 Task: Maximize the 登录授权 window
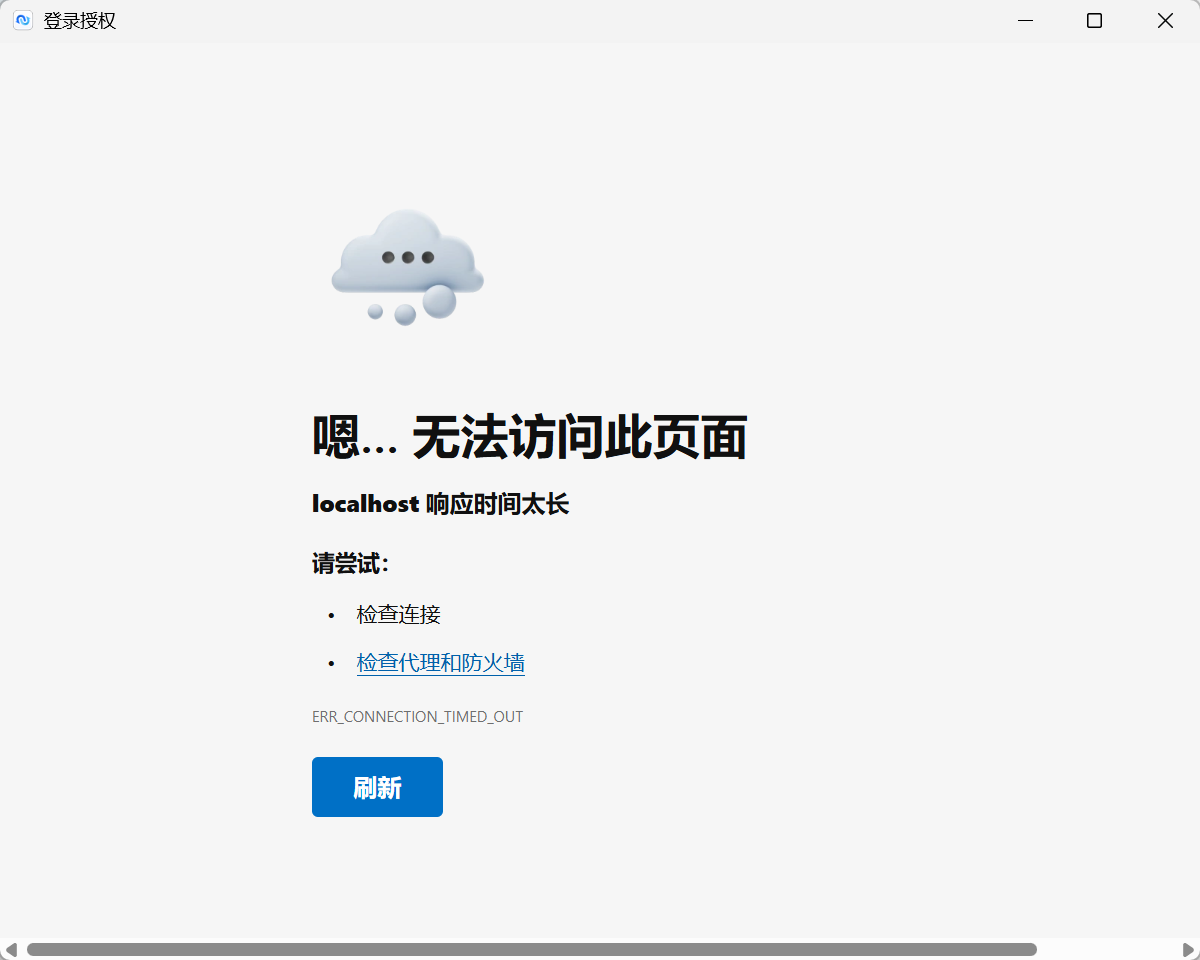(x=1094, y=20)
